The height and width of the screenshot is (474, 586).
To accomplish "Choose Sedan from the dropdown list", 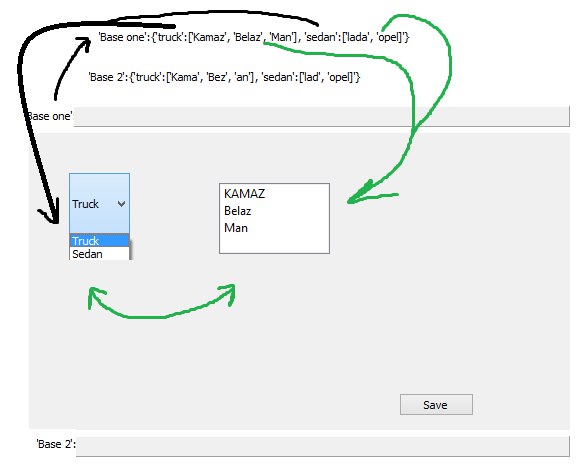I will click(99, 254).
